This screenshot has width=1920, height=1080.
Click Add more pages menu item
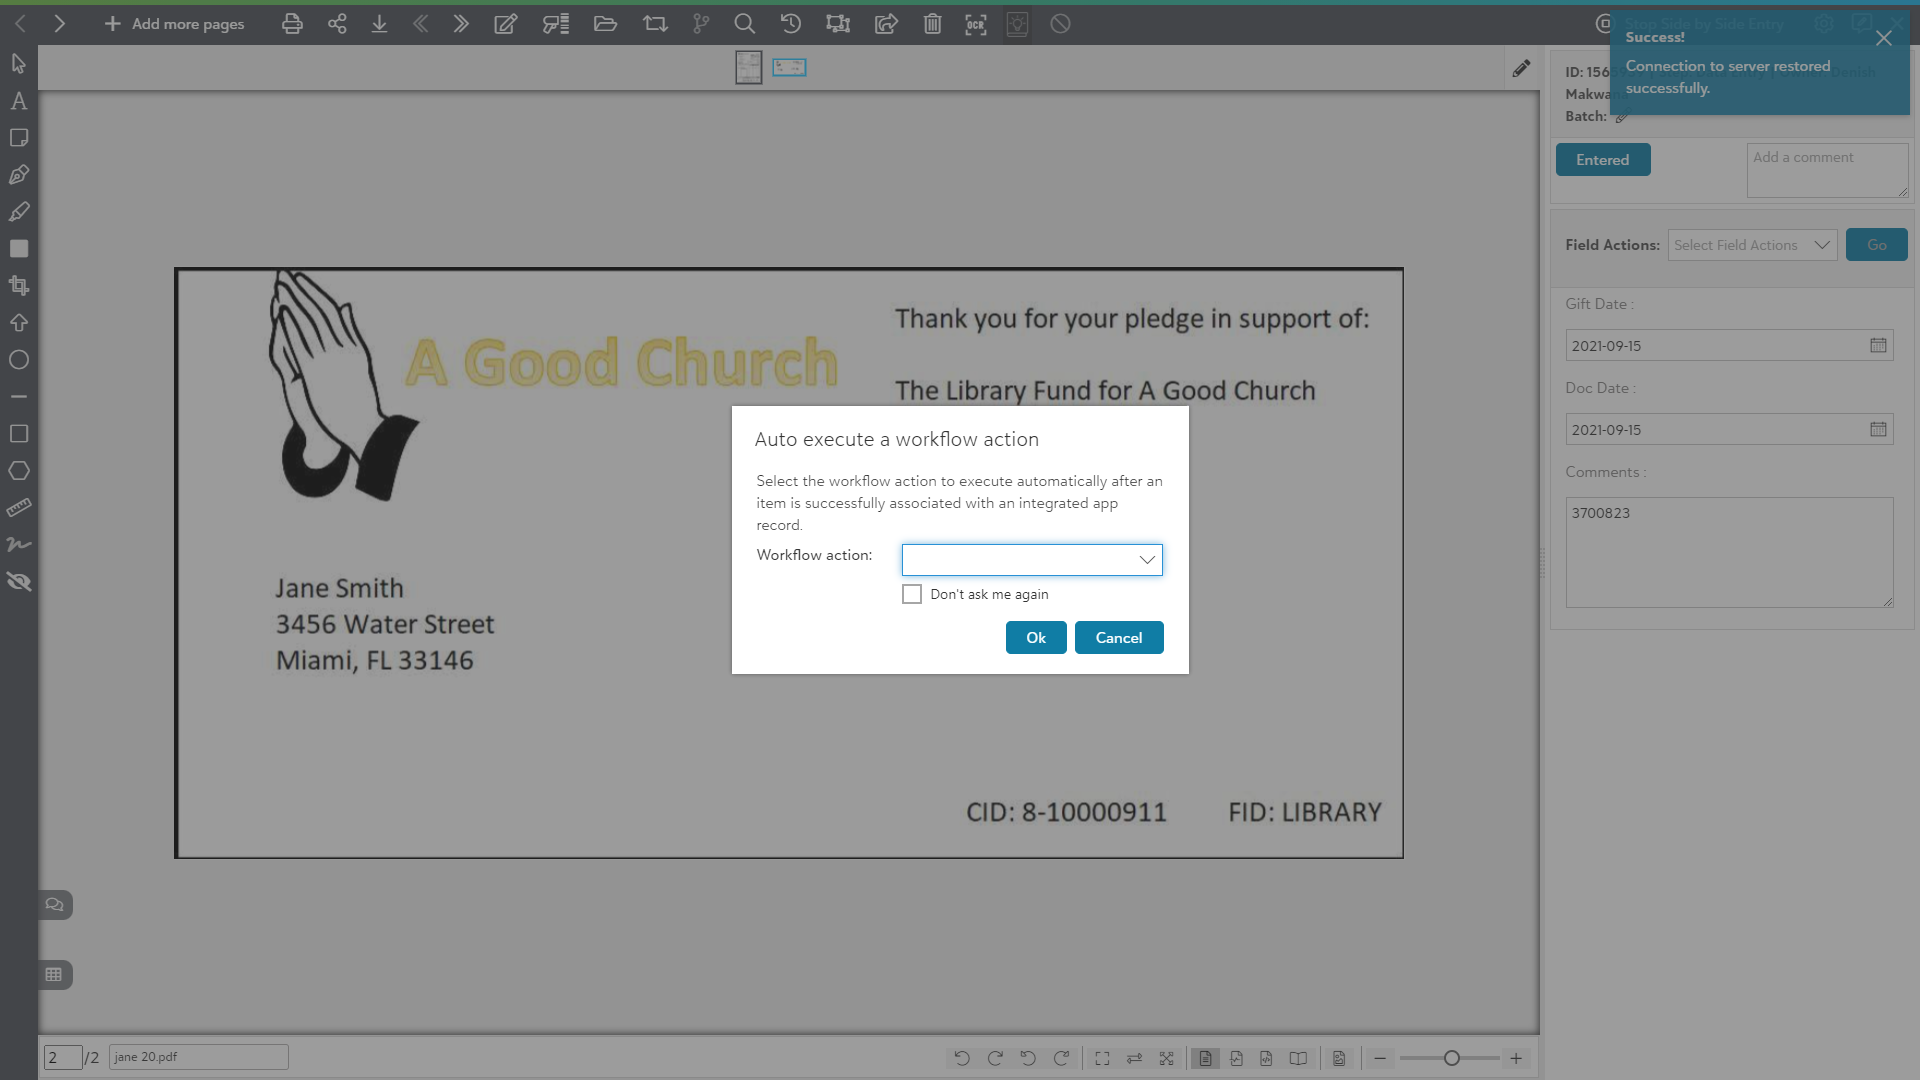pyautogui.click(x=175, y=24)
